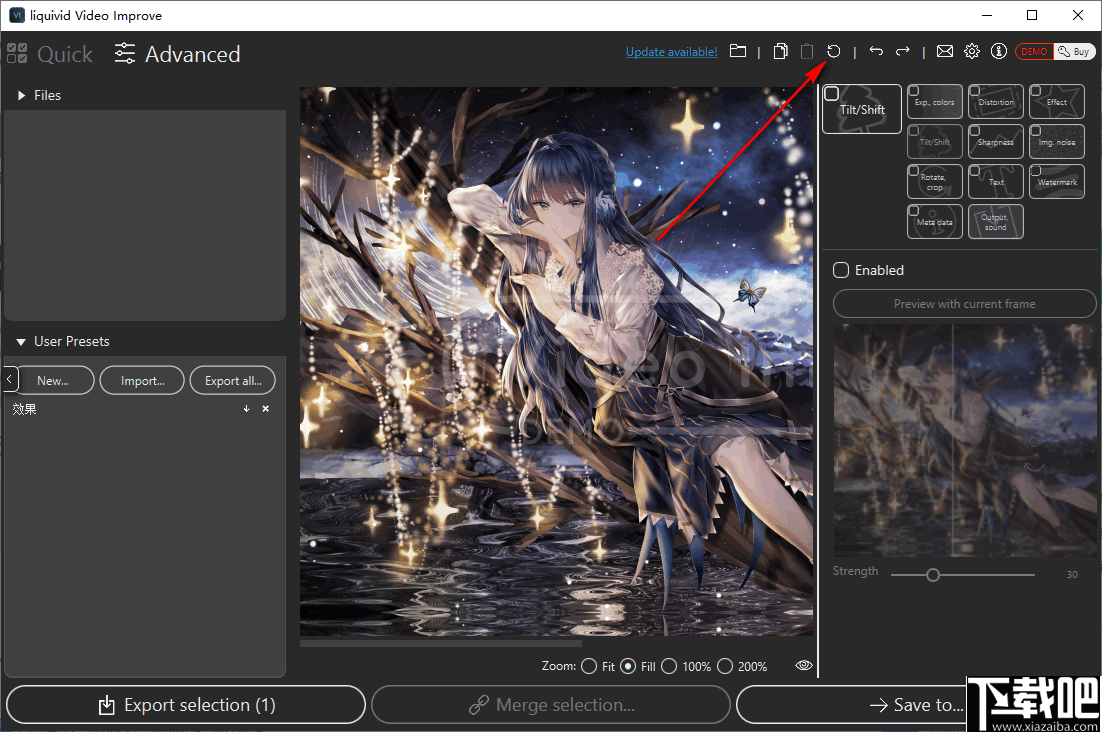Open the Update available link
Viewport: 1102px width, 732px height.
pyautogui.click(x=671, y=51)
